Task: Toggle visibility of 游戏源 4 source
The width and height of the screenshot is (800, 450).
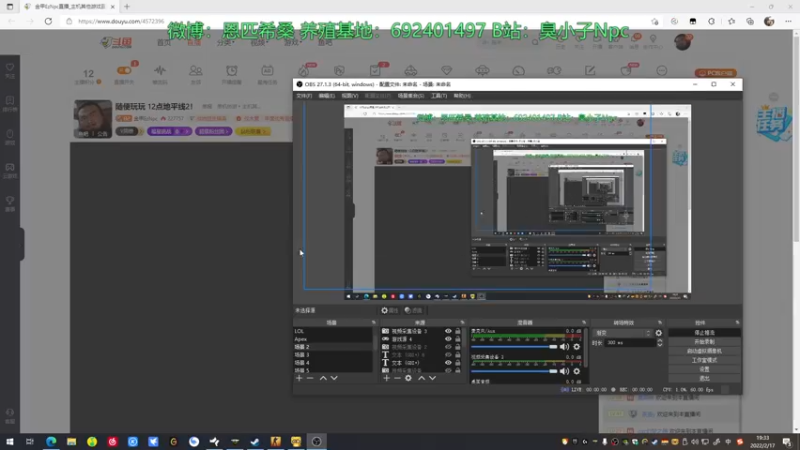Action: pyautogui.click(x=448, y=339)
